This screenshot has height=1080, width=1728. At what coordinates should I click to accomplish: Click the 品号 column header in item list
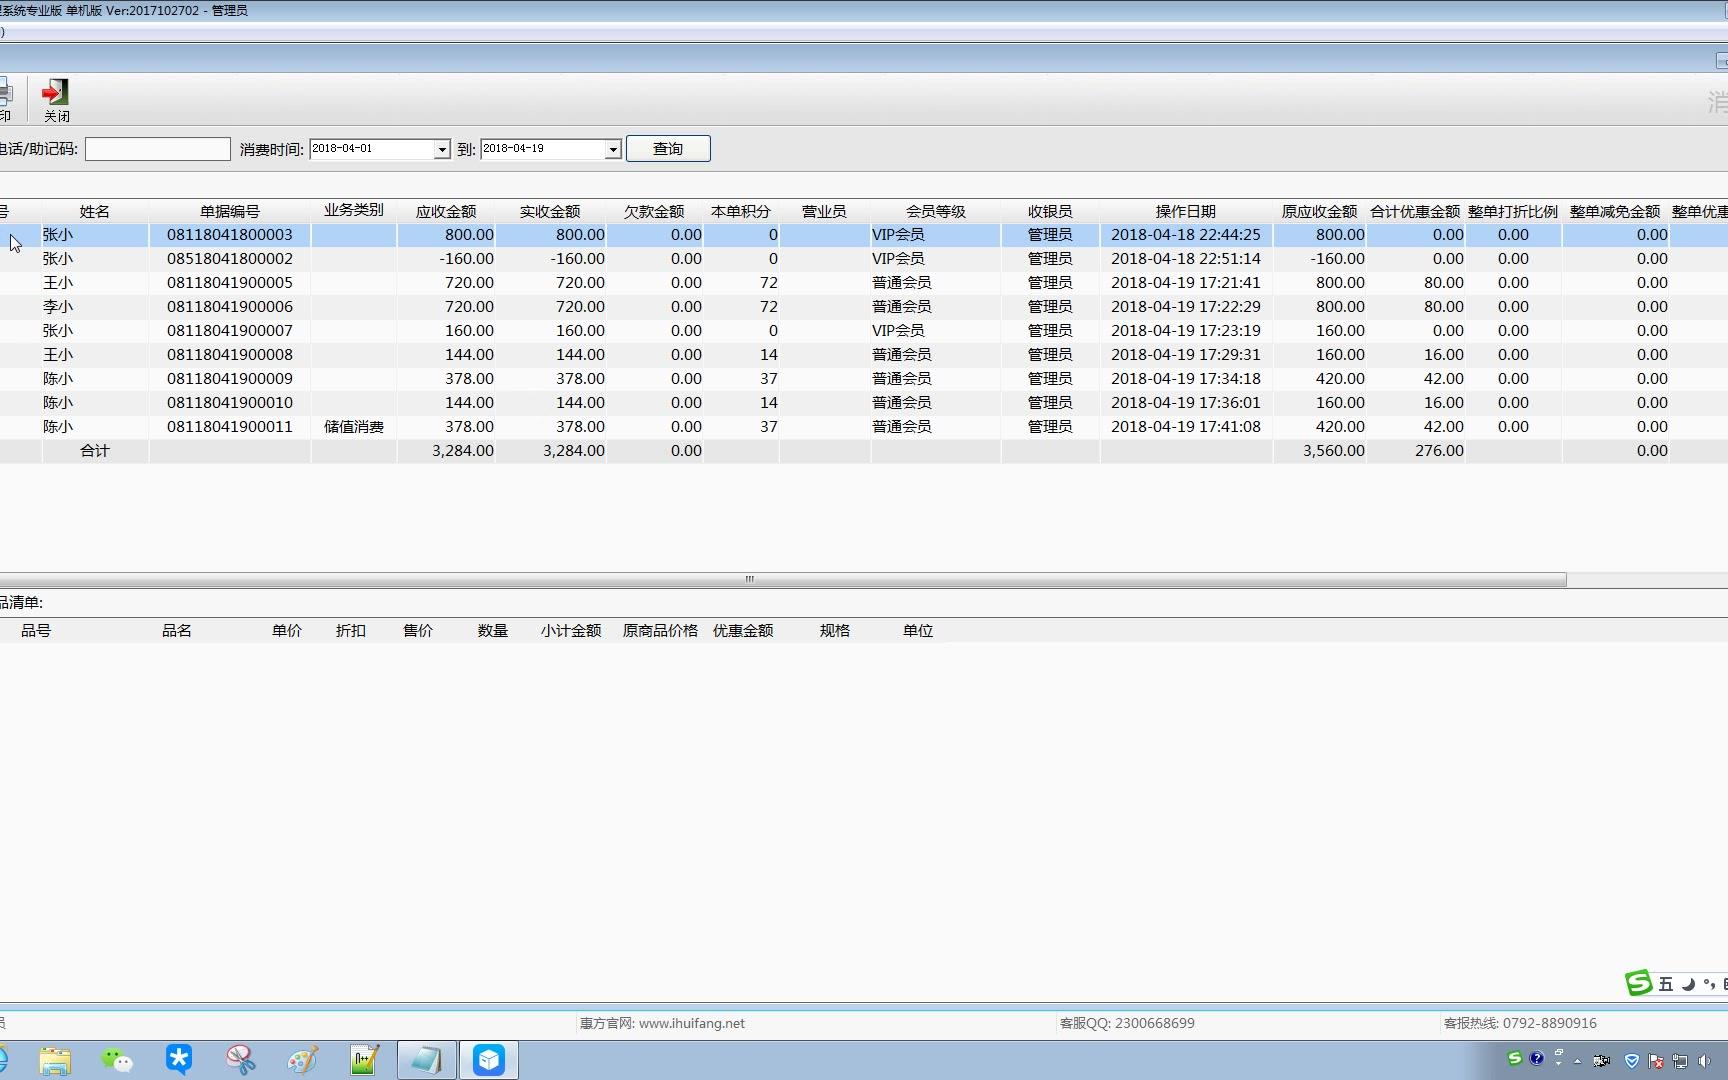pyautogui.click(x=36, y=631)
